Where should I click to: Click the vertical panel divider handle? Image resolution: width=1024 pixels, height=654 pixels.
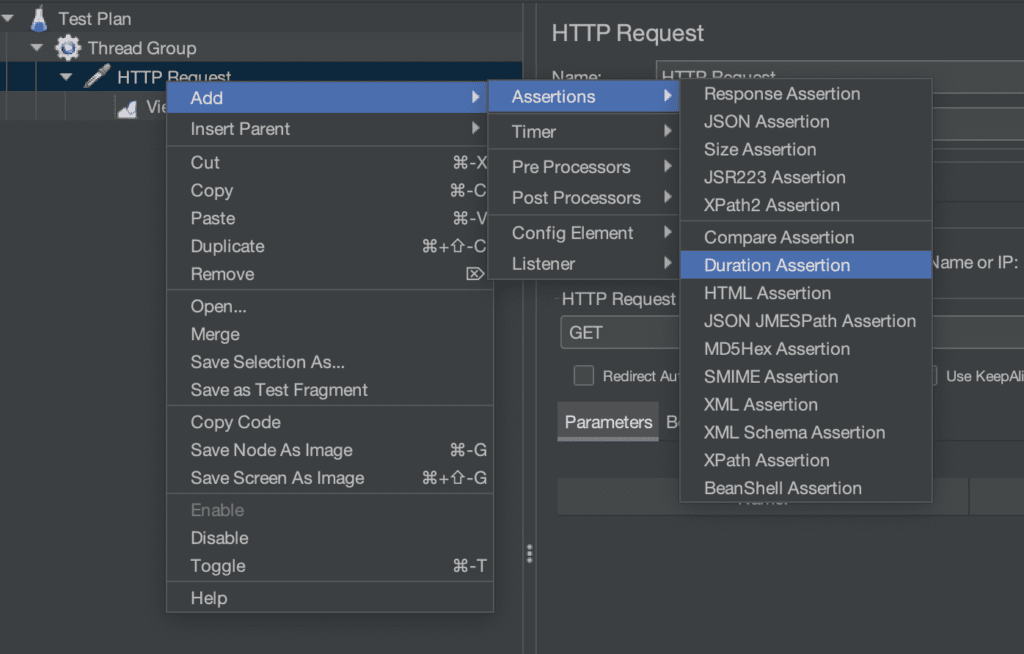(x=530, y=553)
